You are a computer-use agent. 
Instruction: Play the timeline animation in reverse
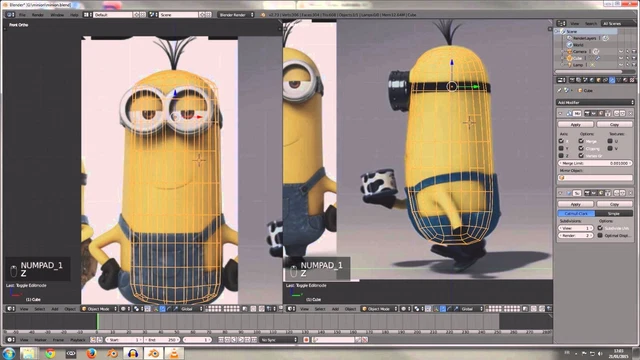point(234,340)
